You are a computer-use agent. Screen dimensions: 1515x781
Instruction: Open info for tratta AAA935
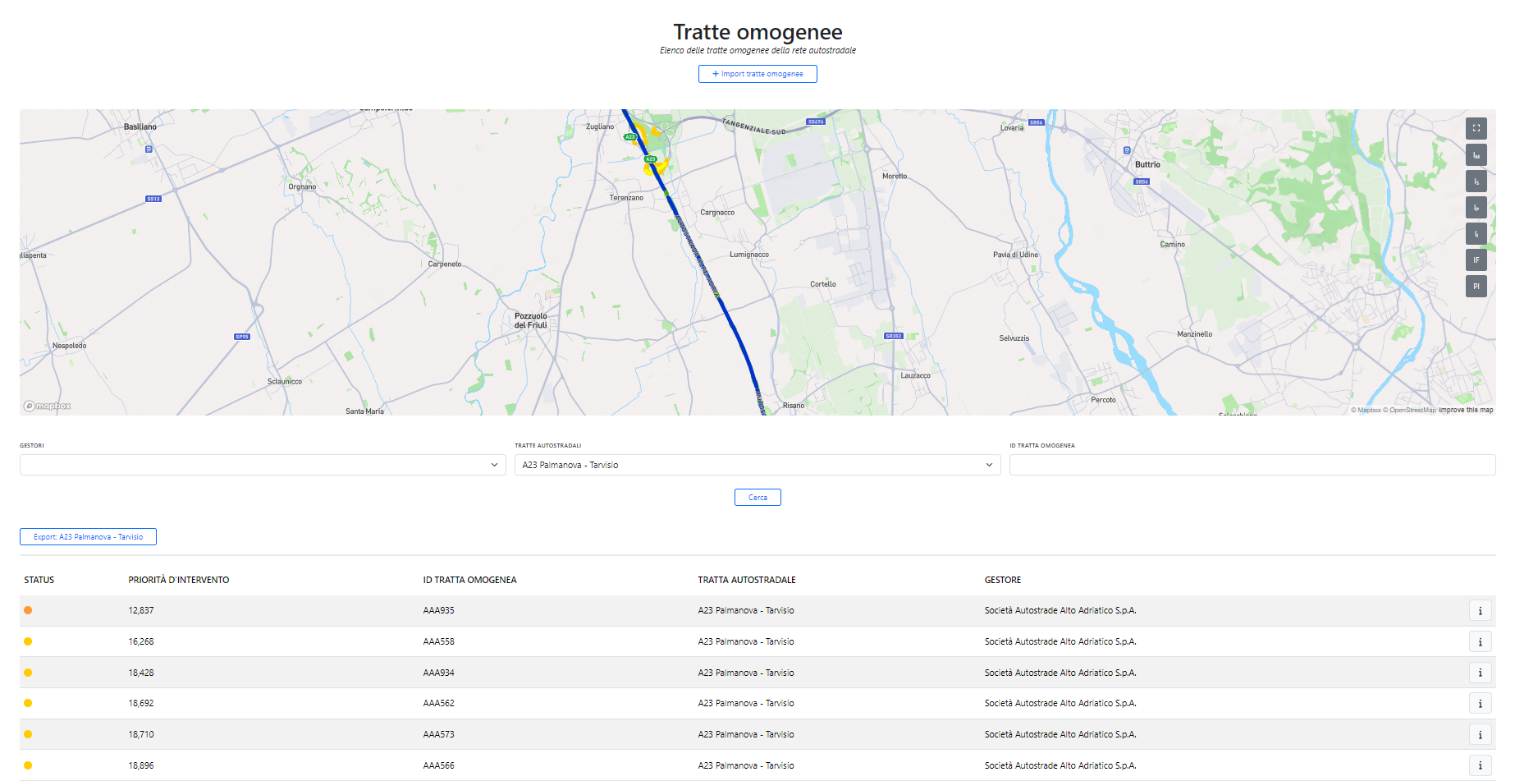(1480, 611)
